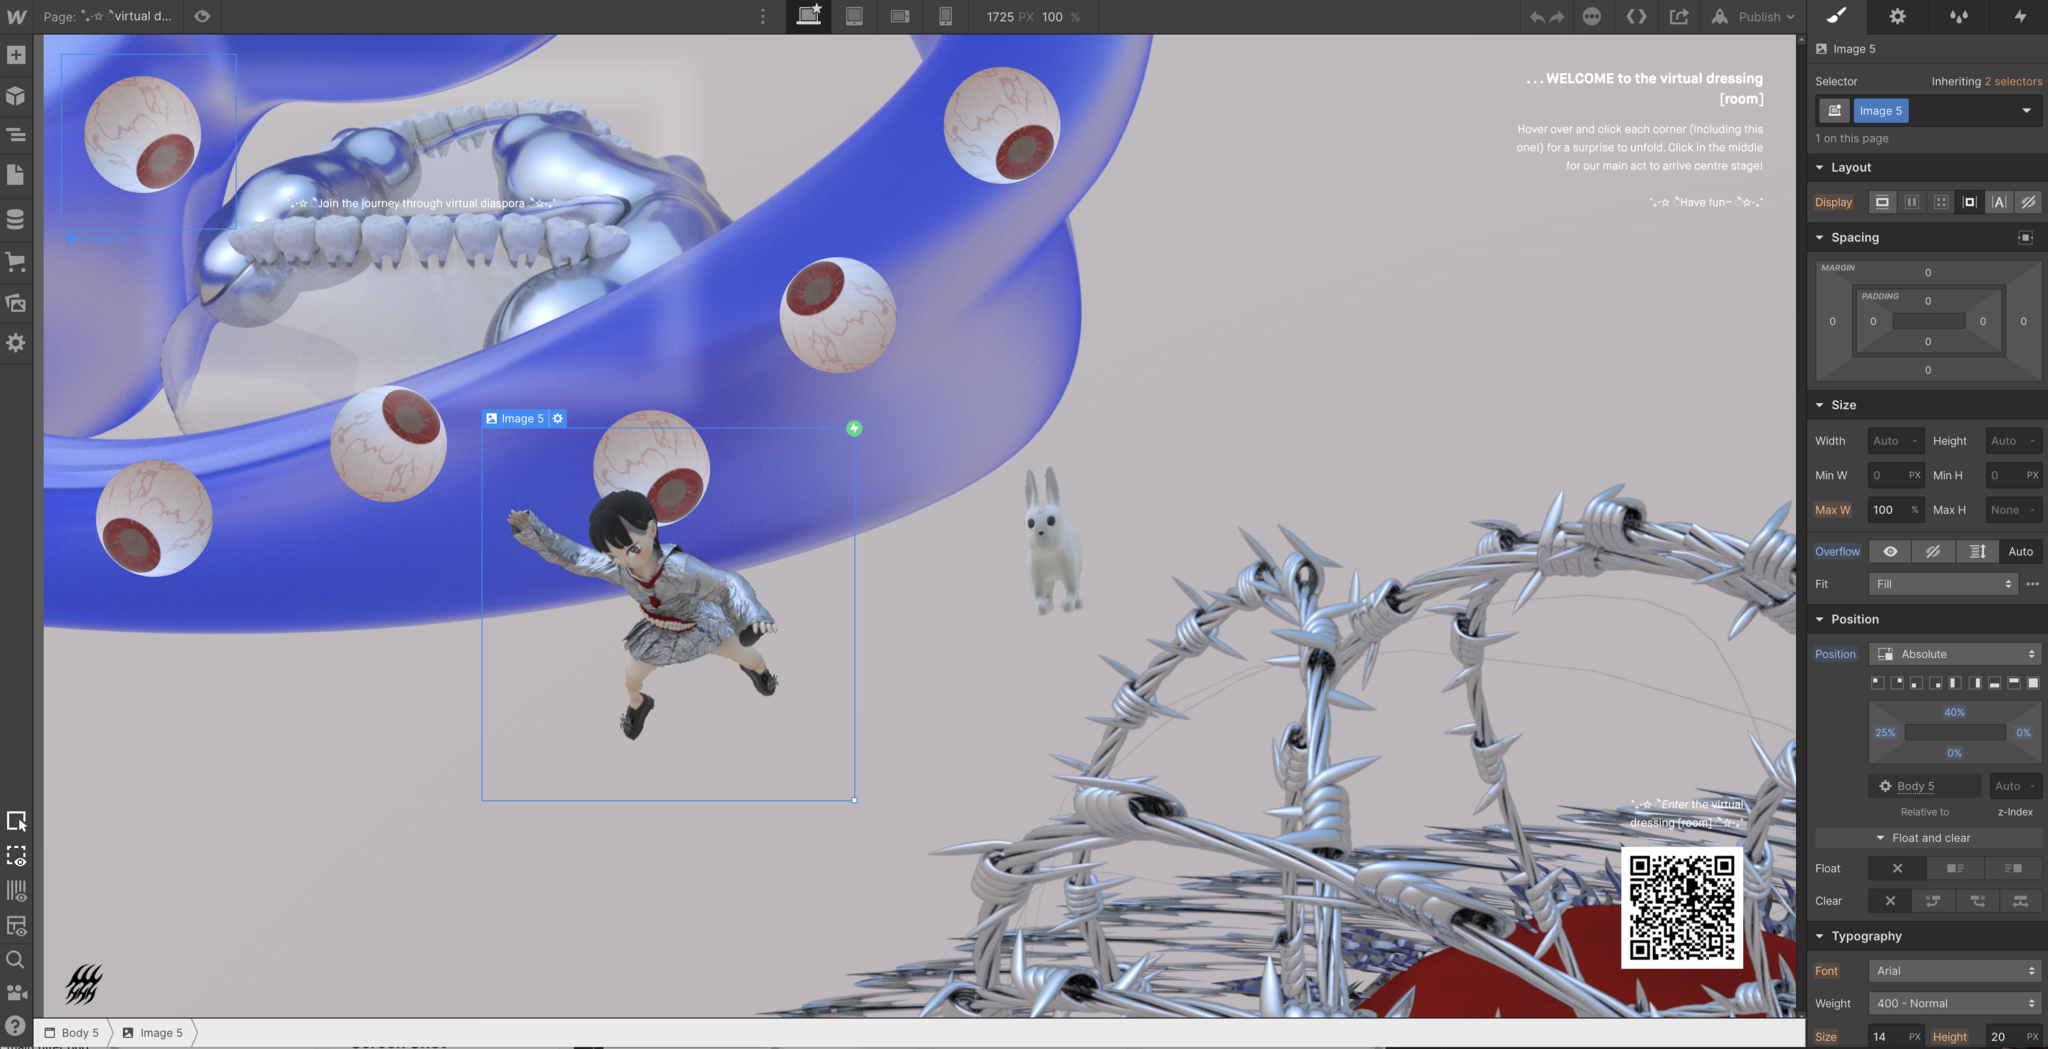Open the selector dropdown arrow

[2027, 110]
